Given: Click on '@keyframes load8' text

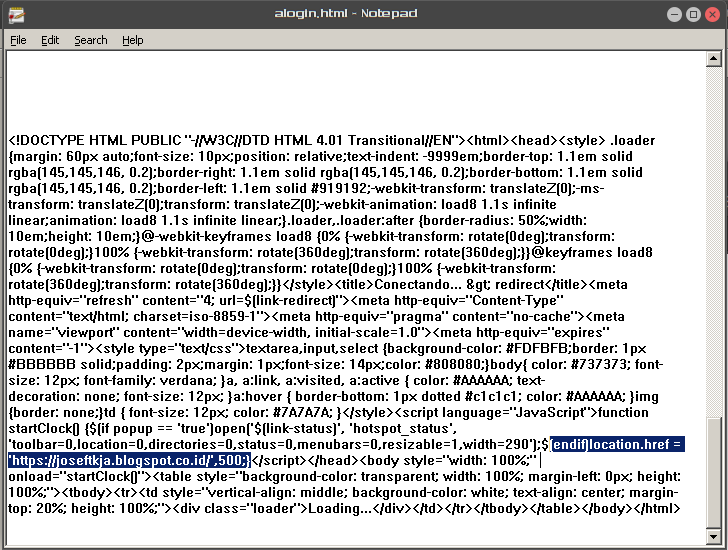Looking at the screenshot, I should point(592,252).
